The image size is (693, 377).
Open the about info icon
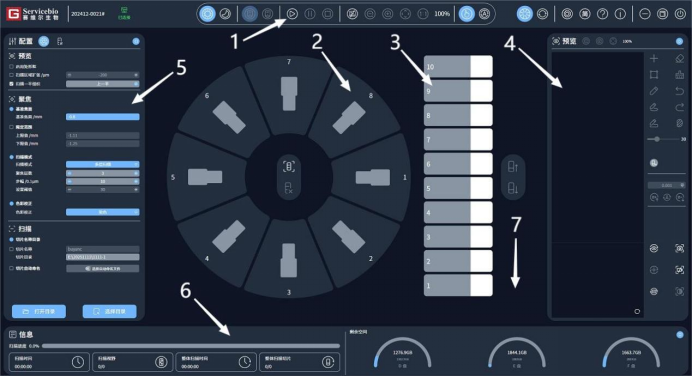620,14
